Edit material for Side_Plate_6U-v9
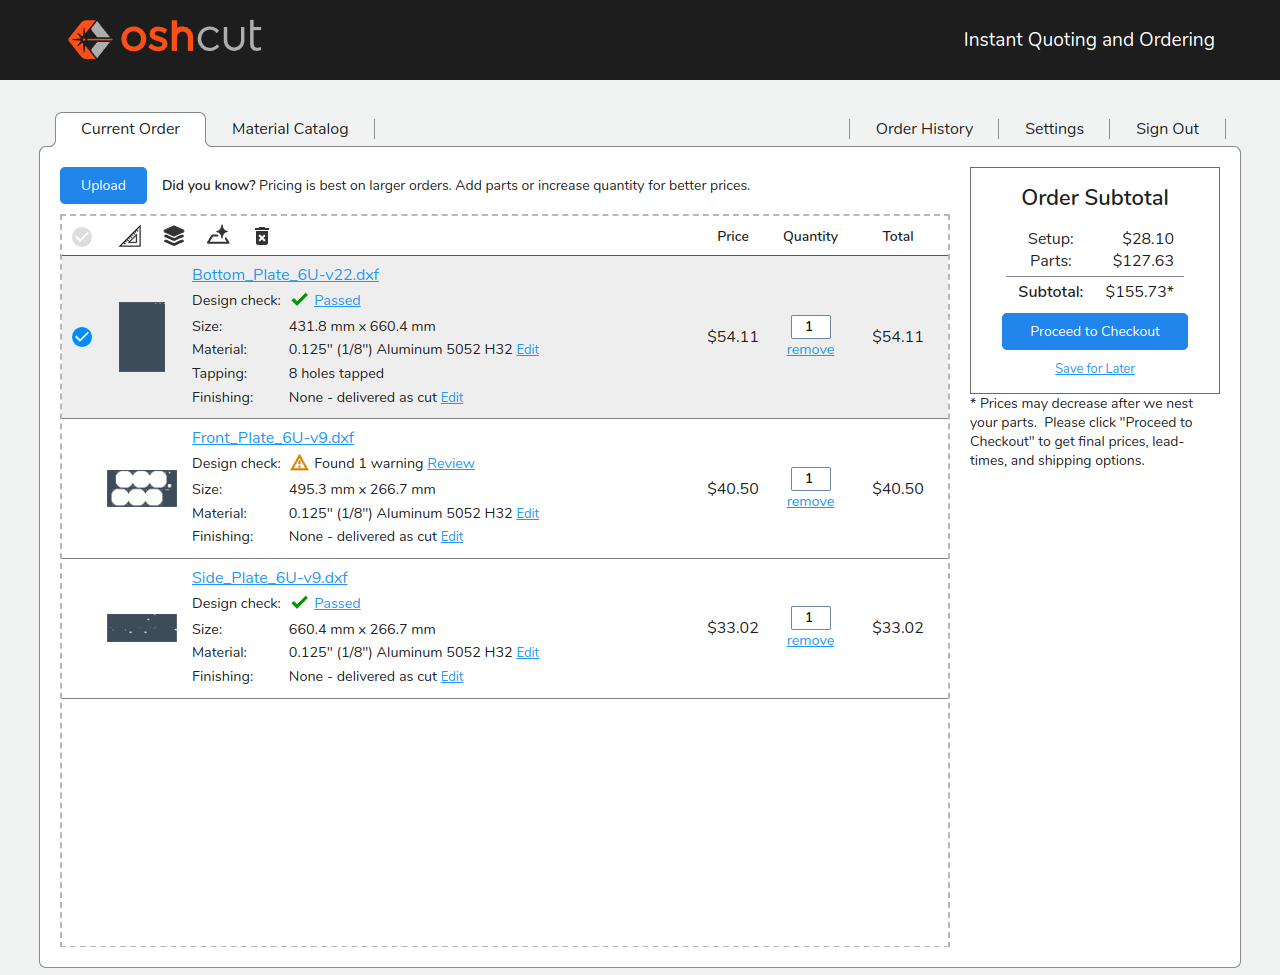The width and height of the screenshot is (1280, 975). point(527,653)
